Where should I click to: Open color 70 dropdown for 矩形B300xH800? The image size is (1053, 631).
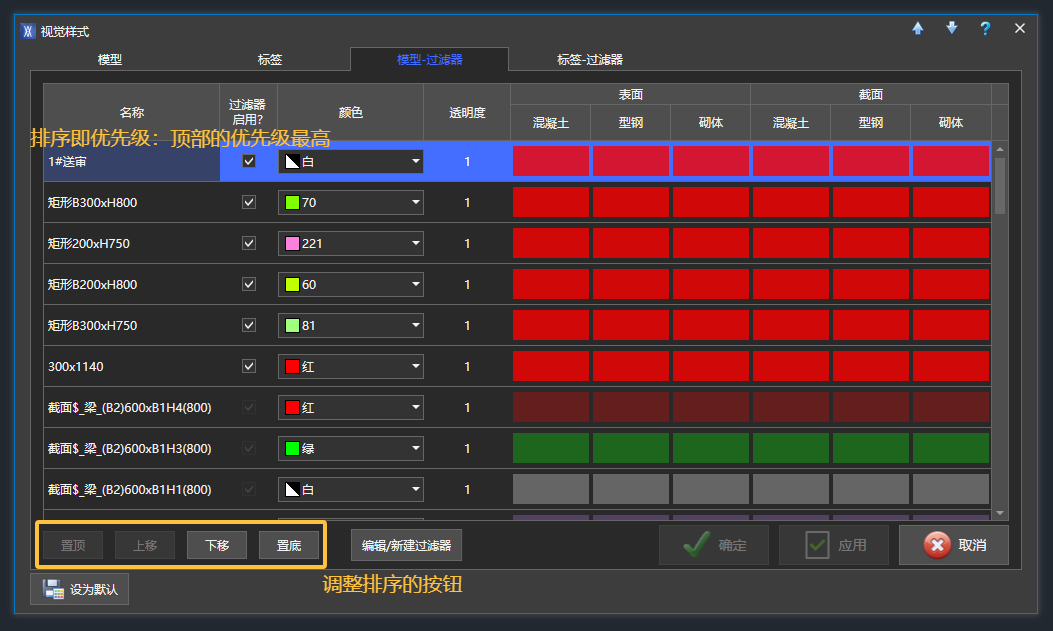tap(351, 202)
